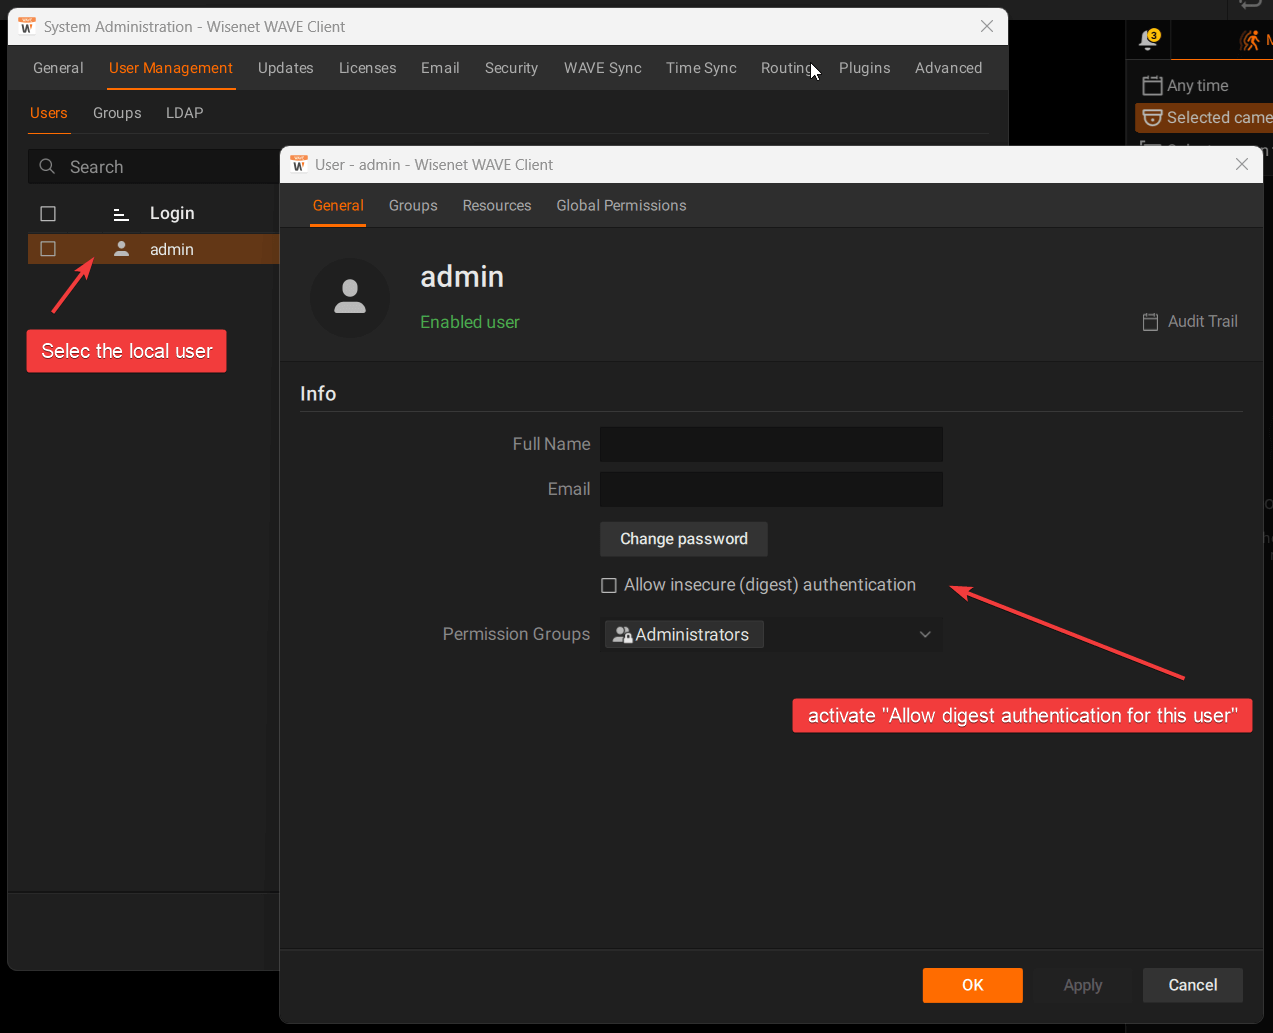1273x1033 pixels.
Task: Open the WAVE Sync tab
Action: (603, 68)
